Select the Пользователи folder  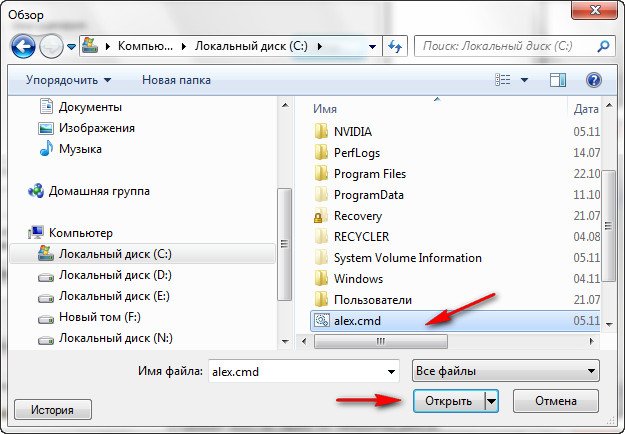pyautogui.click(x=373, y=300)
